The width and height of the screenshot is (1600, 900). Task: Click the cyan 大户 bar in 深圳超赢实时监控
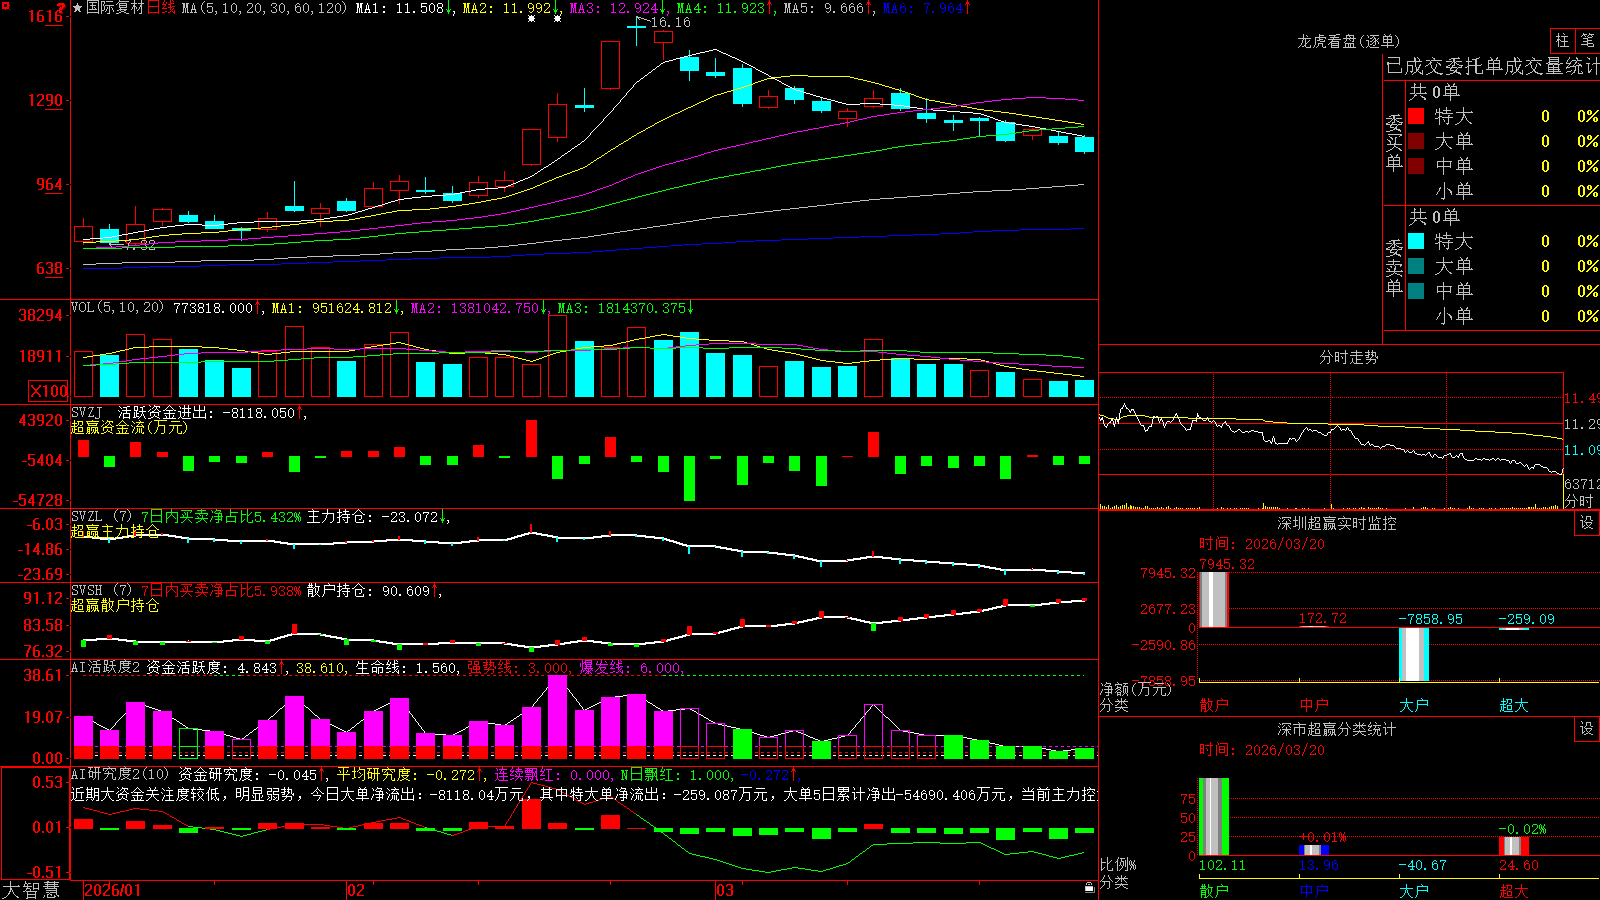click(1413, 654)
